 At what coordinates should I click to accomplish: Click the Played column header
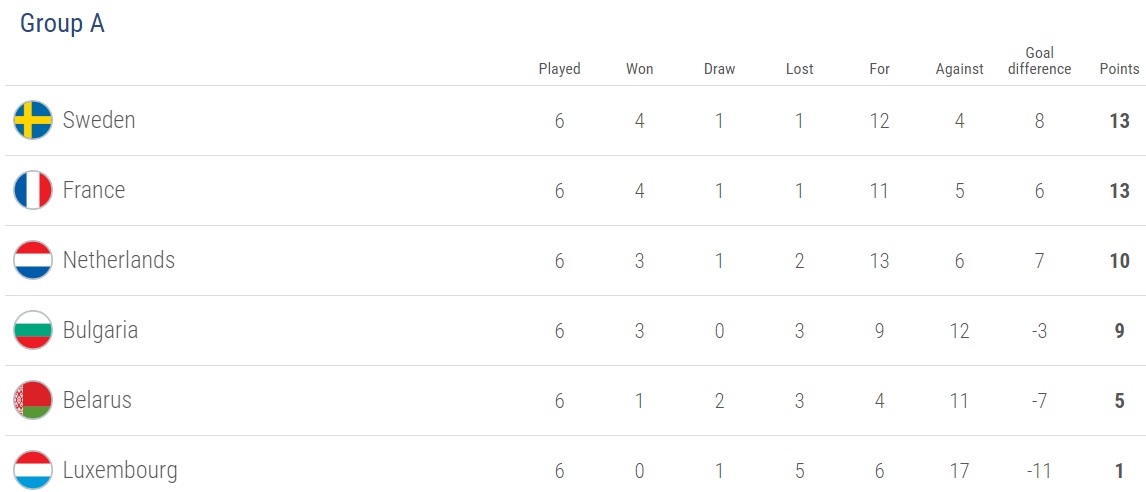tap(559, 69)
